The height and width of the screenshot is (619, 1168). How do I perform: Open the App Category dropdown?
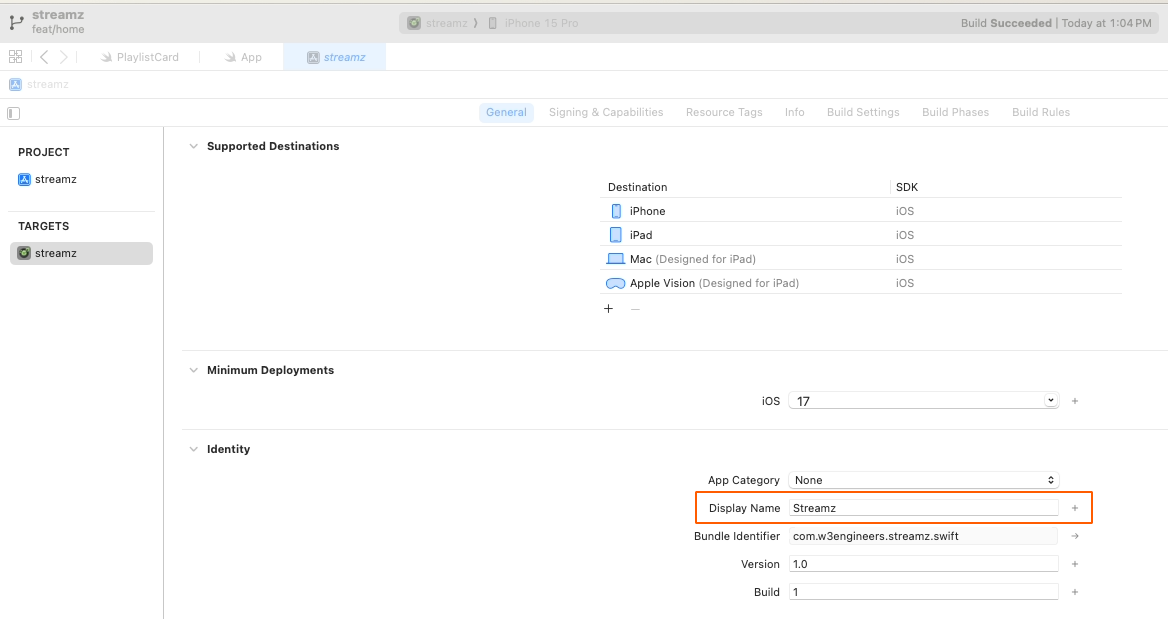[924, 480]
